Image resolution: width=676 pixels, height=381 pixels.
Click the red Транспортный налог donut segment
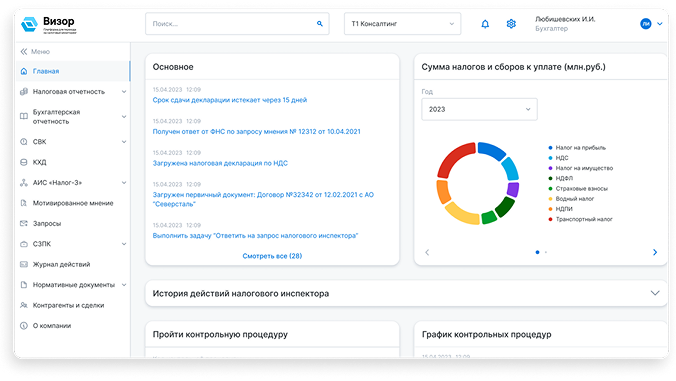455,159
